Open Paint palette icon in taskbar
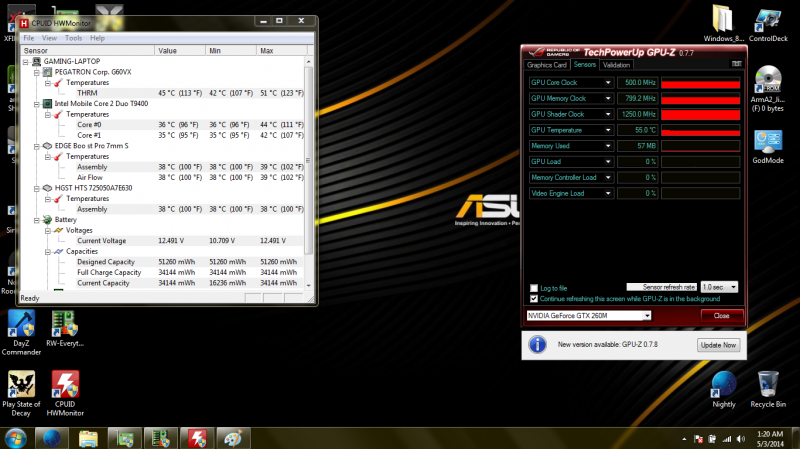The image size is (800, 449). 234,439
